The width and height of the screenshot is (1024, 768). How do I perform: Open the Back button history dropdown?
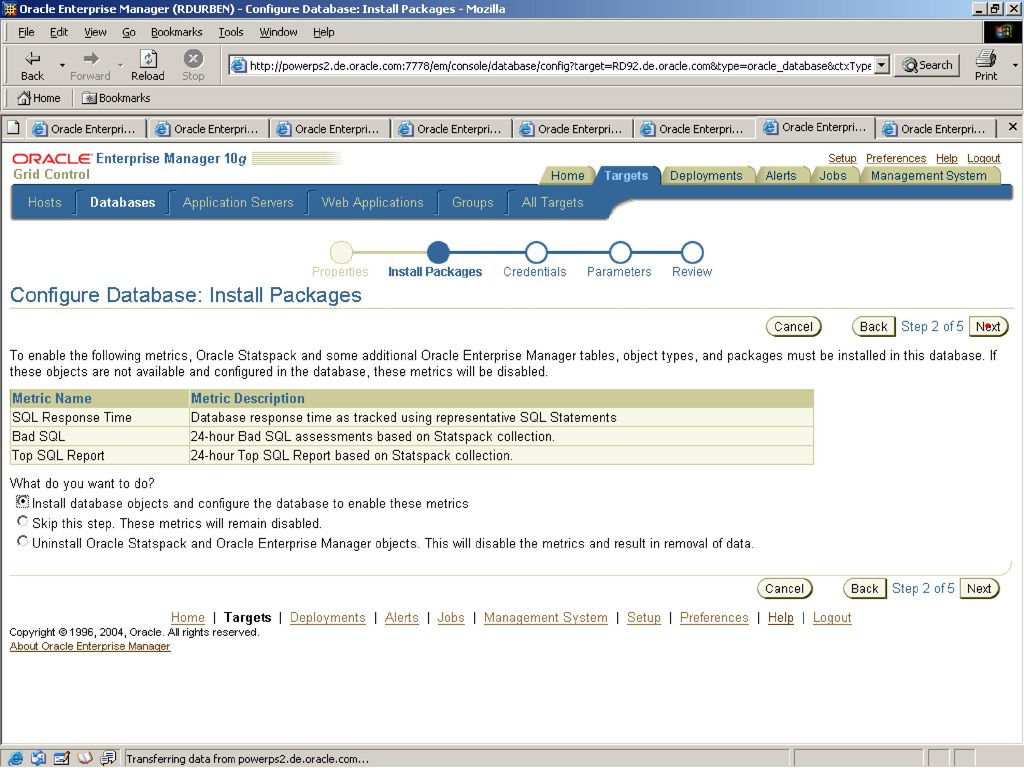[x=62, y=65]
